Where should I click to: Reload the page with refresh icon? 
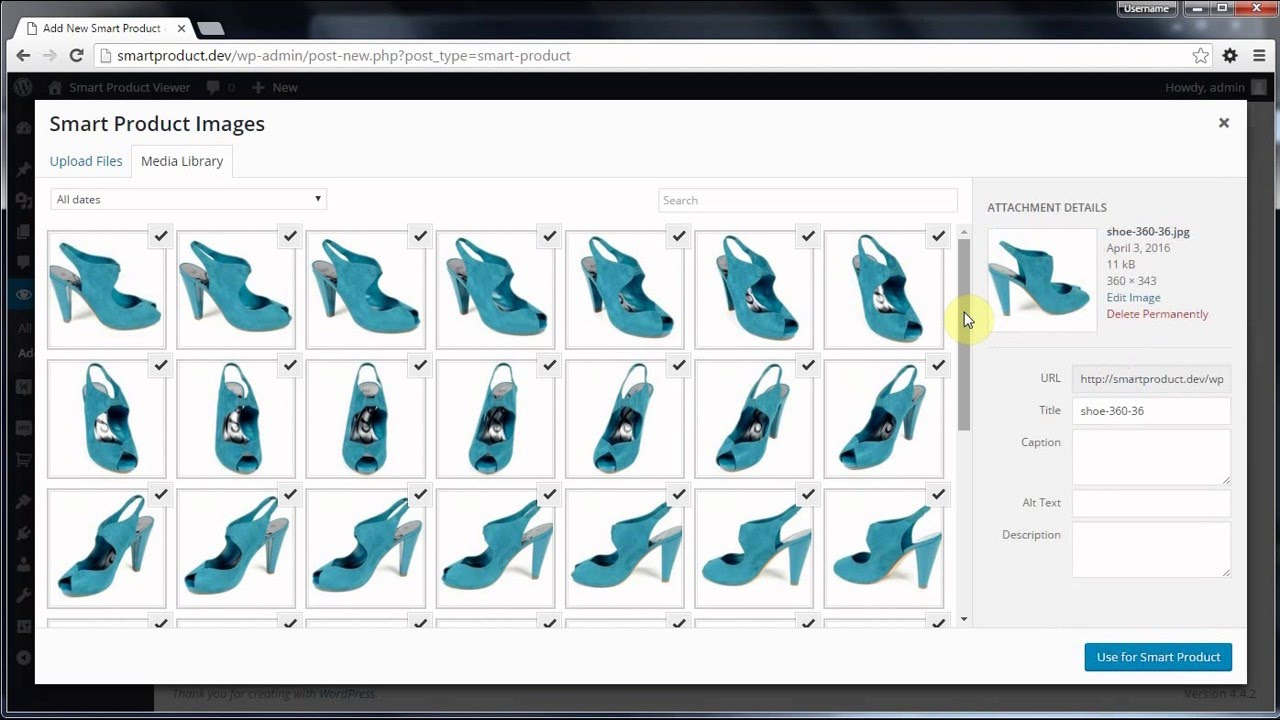click(76, 56)
